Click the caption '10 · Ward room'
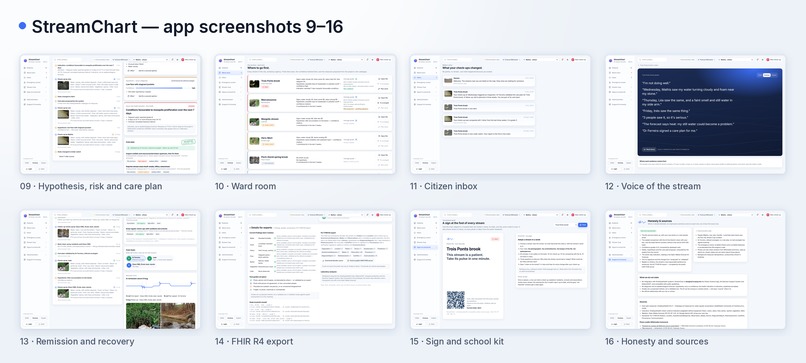The image size is (806, 363). tap(245, 186)
